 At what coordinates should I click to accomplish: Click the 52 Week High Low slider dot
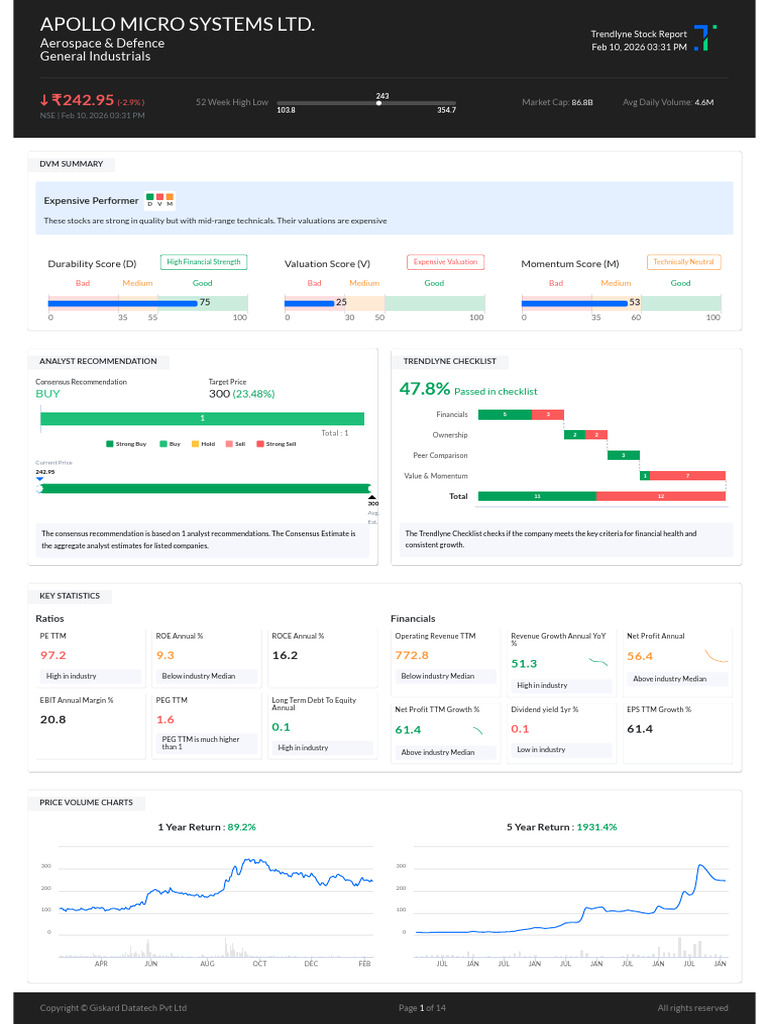point(379,103)
